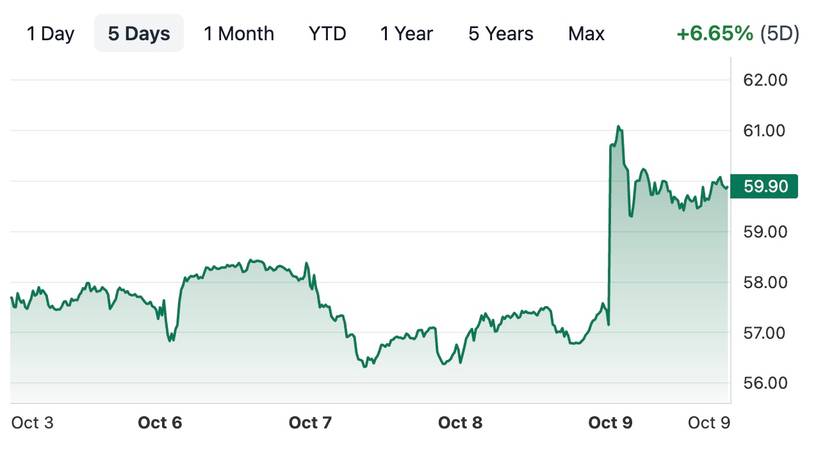The width and height of the screenshot is (825, 452).
Task: Select the Oct 6 date marker
Action: pyautogui.click(x=159, y=422)
